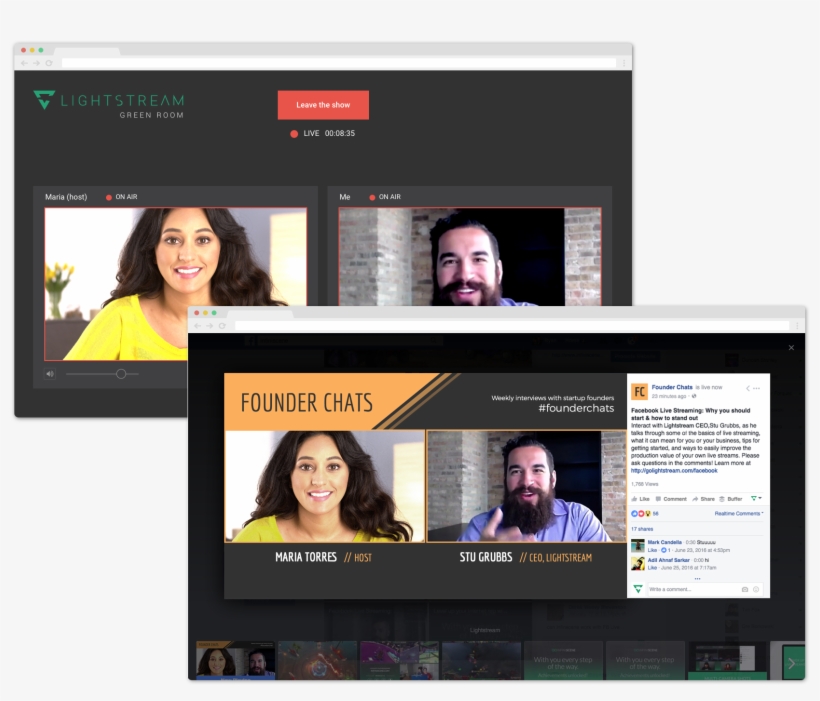Viewport: 820px width, 701px height.
Task: Click the Me video feed in Green Room
Action: coord(470,257)
